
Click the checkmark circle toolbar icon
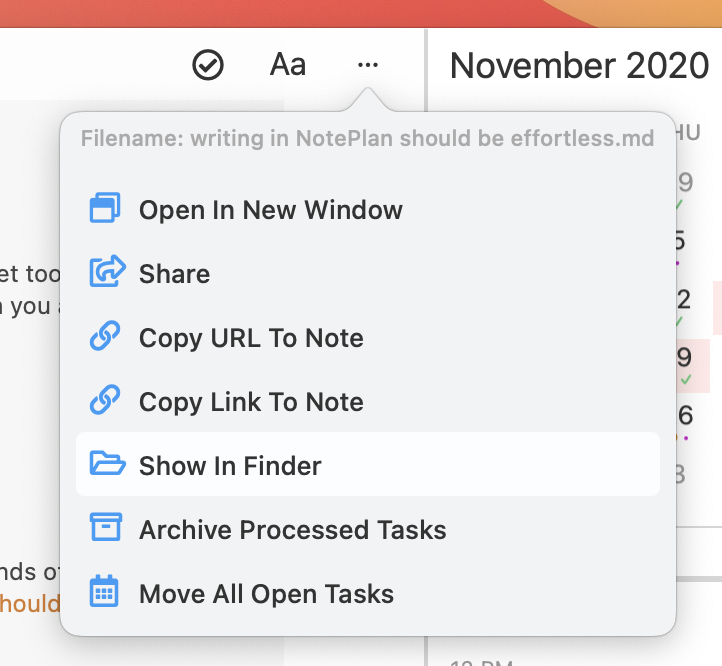tap(208, 65)
